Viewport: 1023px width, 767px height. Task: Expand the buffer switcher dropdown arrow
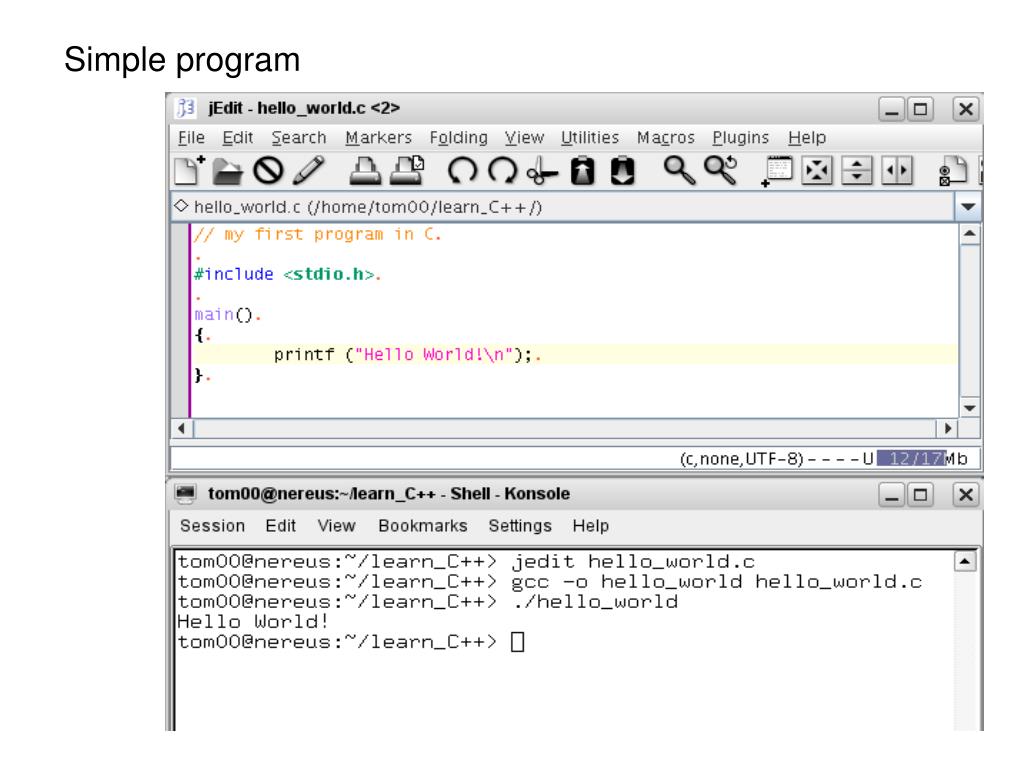968,207
